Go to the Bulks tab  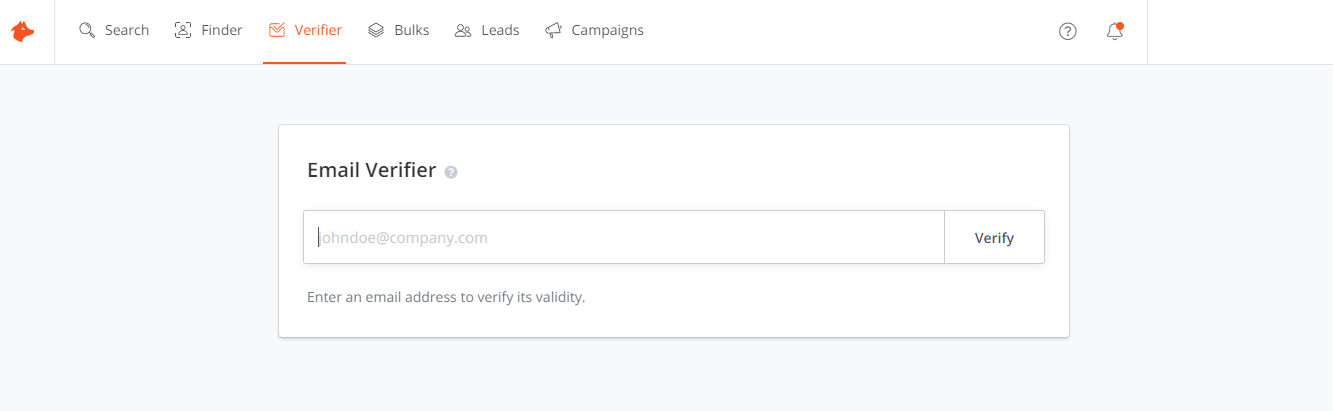pos(412,30)
